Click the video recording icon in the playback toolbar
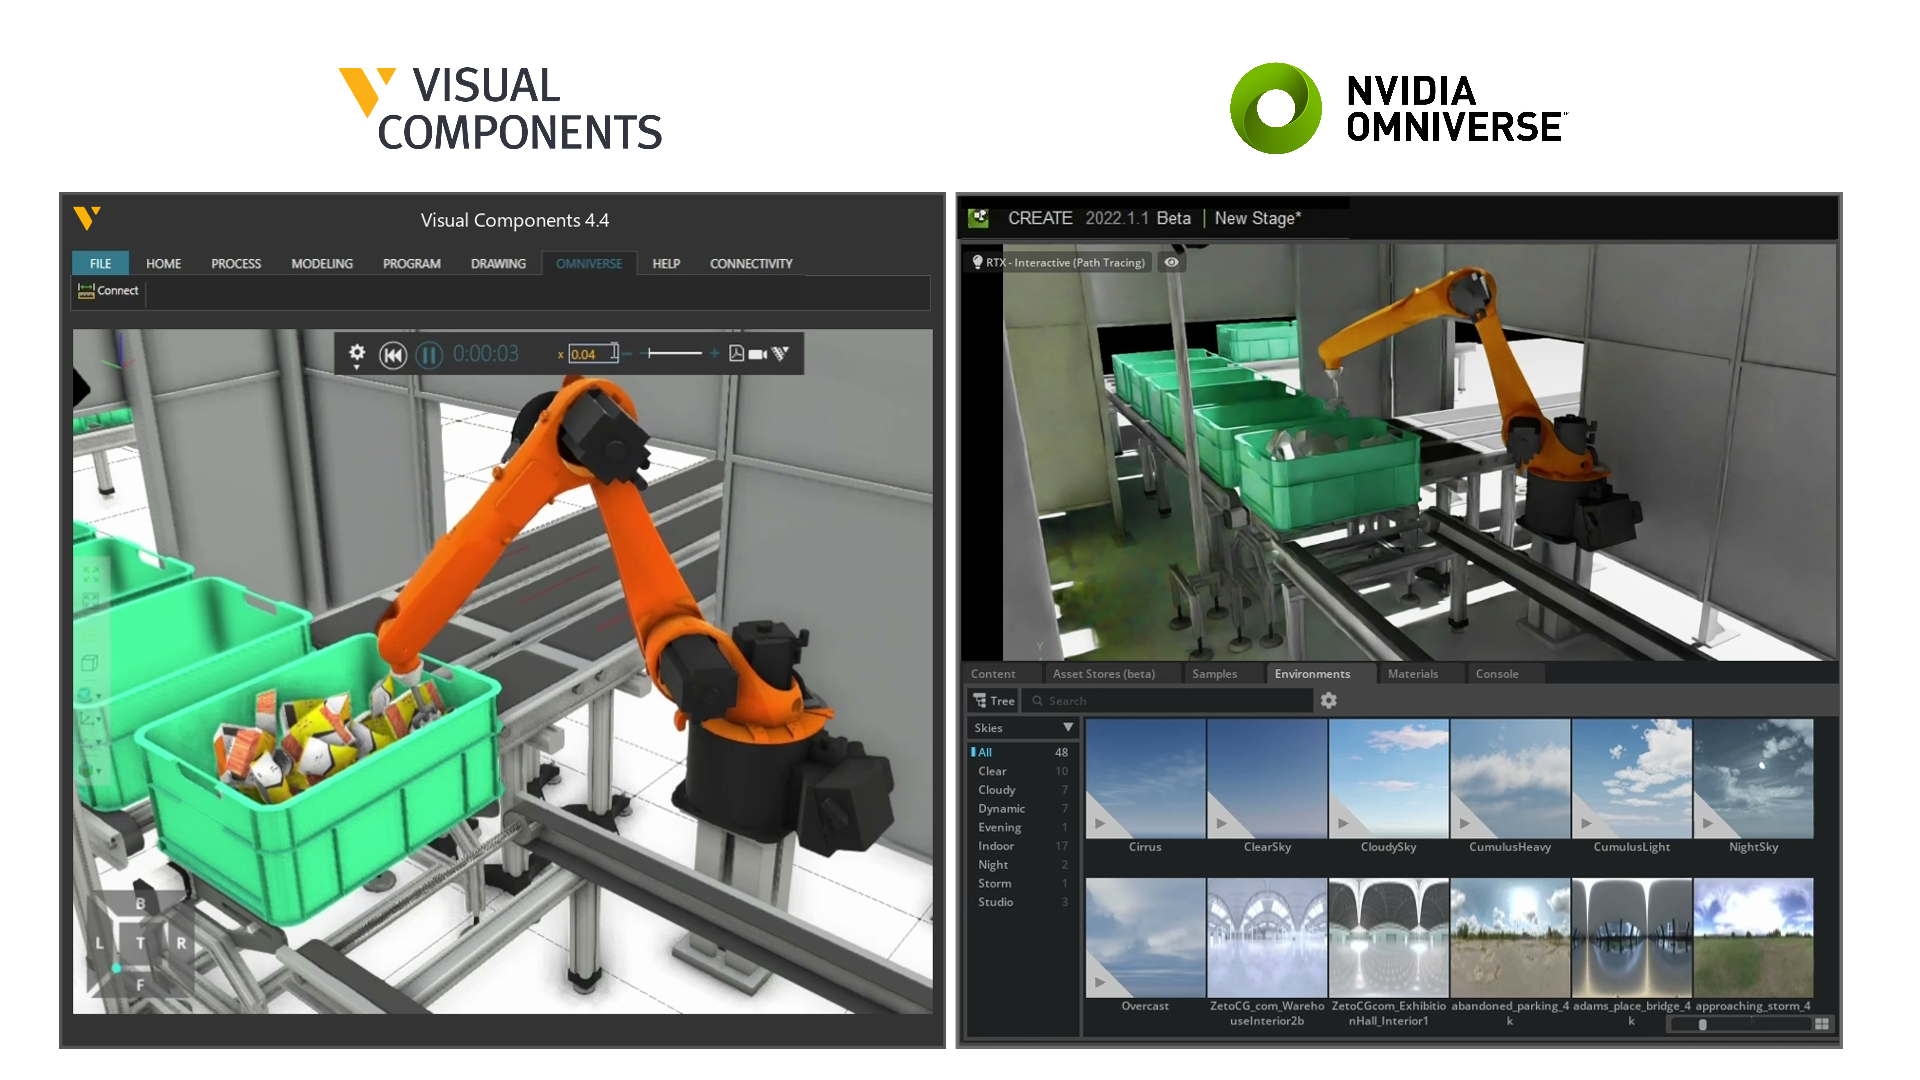 coord(757,354)
